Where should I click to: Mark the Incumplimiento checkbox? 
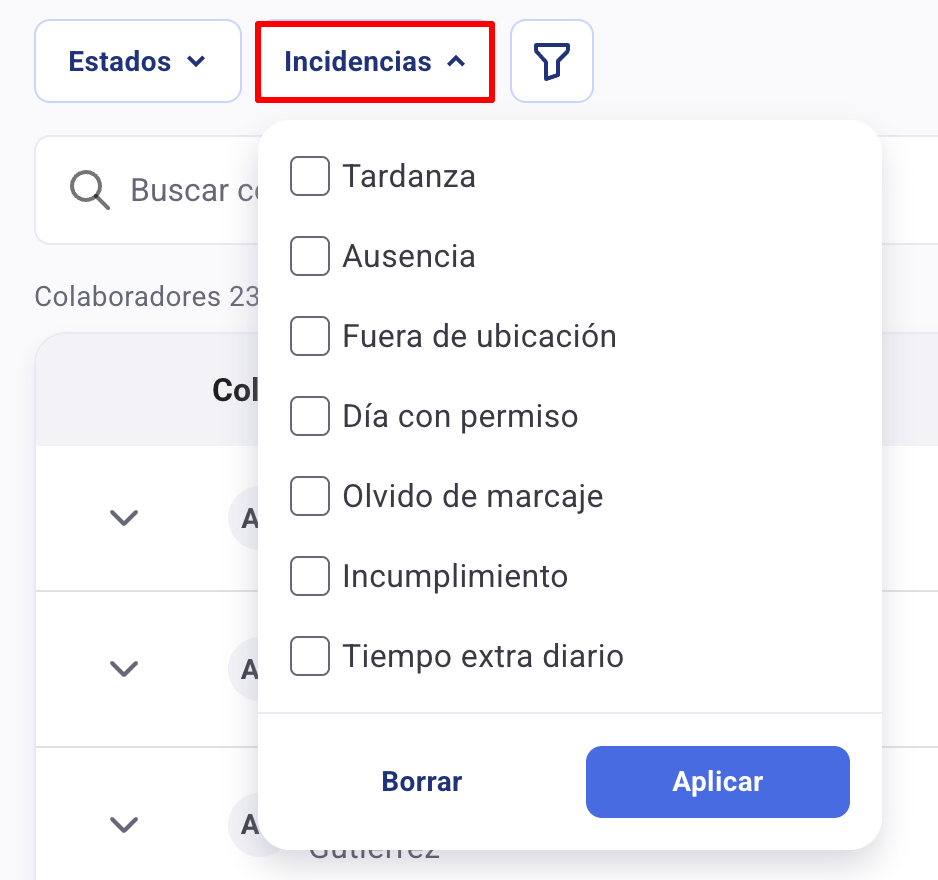click(x=310, y=576)
